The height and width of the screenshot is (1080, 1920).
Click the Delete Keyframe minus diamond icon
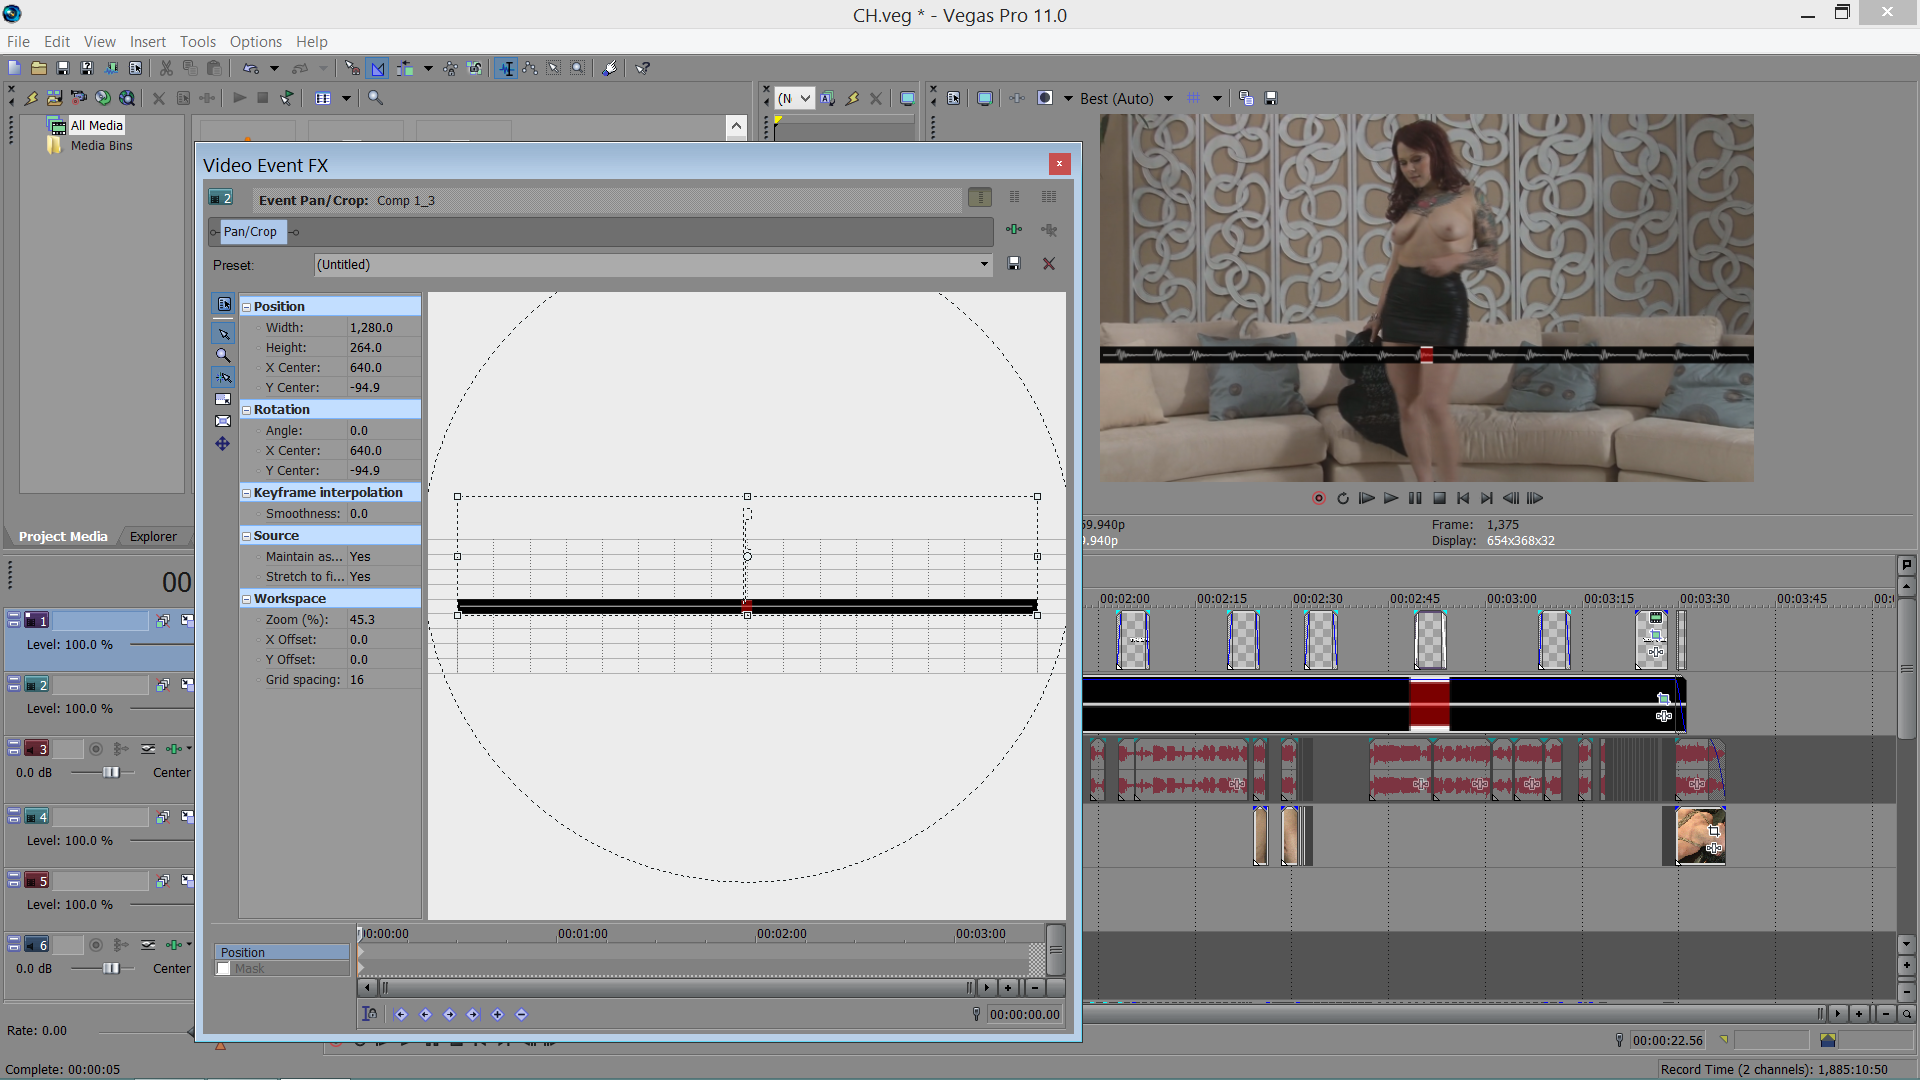(521, 1014)
